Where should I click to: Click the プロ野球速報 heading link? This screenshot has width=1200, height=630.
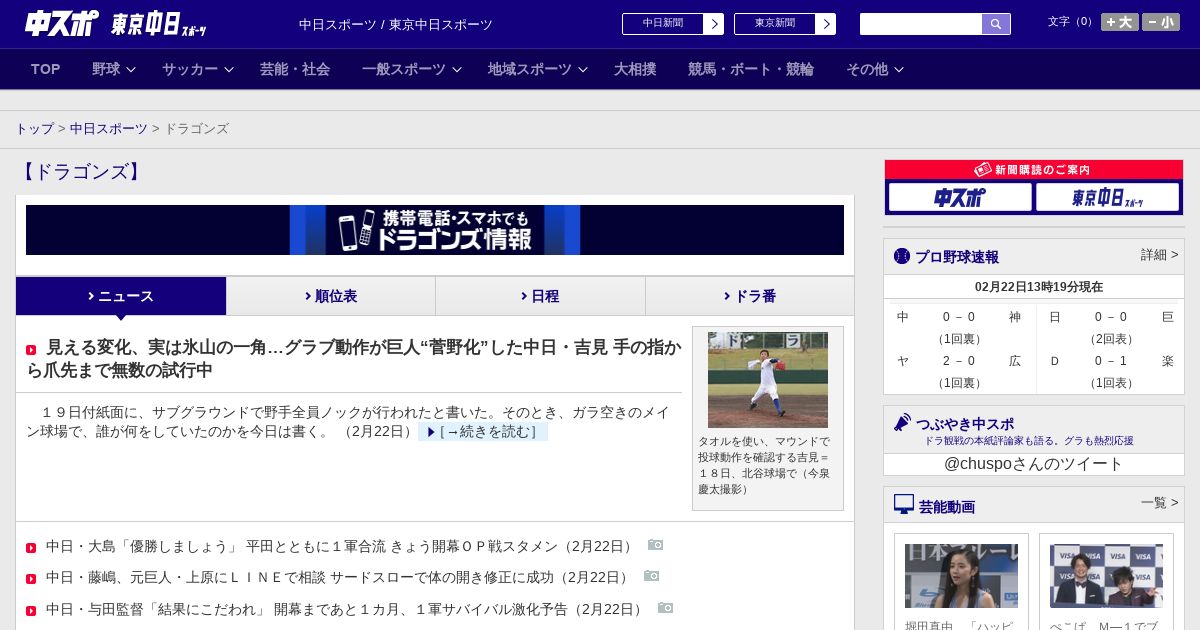tap(957, 257)
